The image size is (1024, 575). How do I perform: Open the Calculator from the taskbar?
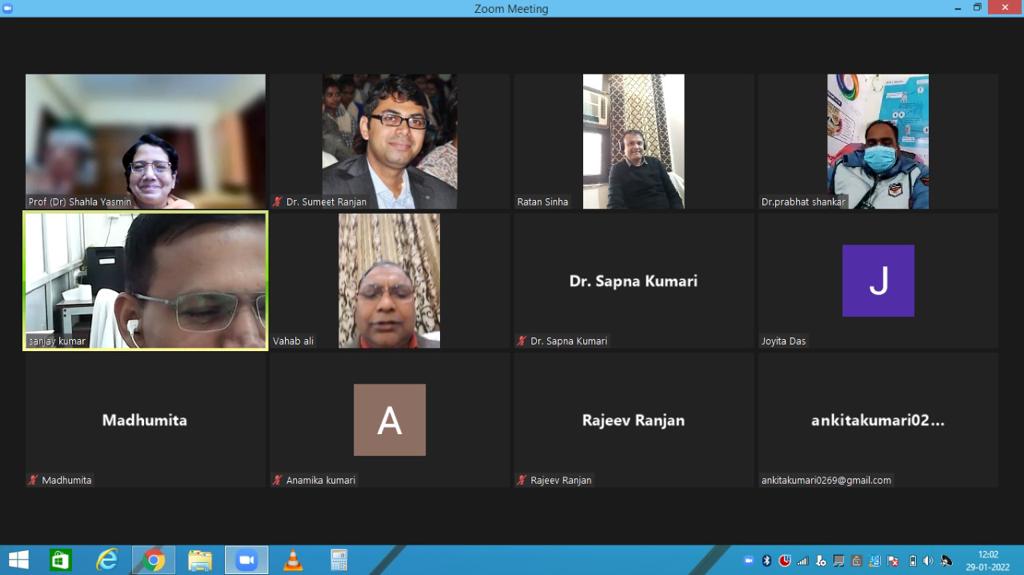pyautogui.click(x=339, y=560)
